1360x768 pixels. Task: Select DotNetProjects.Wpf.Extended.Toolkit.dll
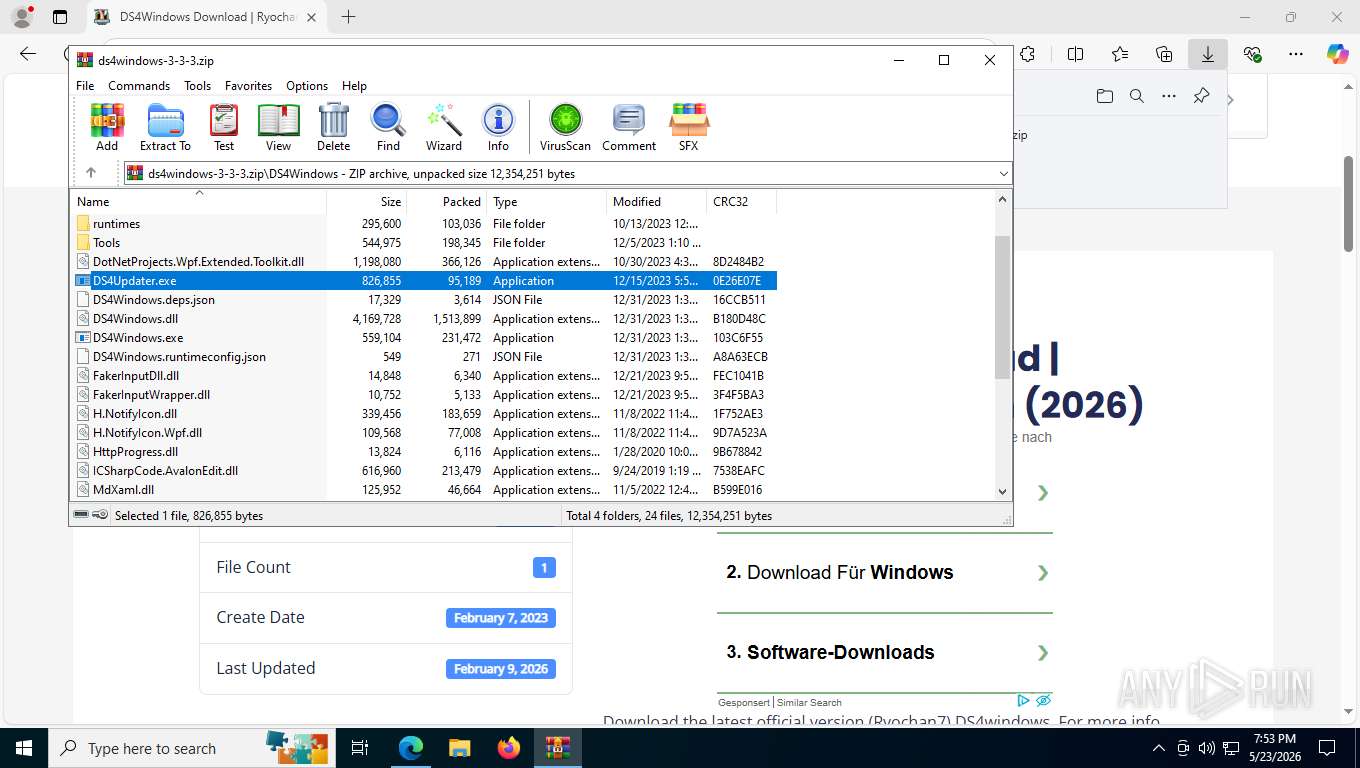(x=424, y=262)
